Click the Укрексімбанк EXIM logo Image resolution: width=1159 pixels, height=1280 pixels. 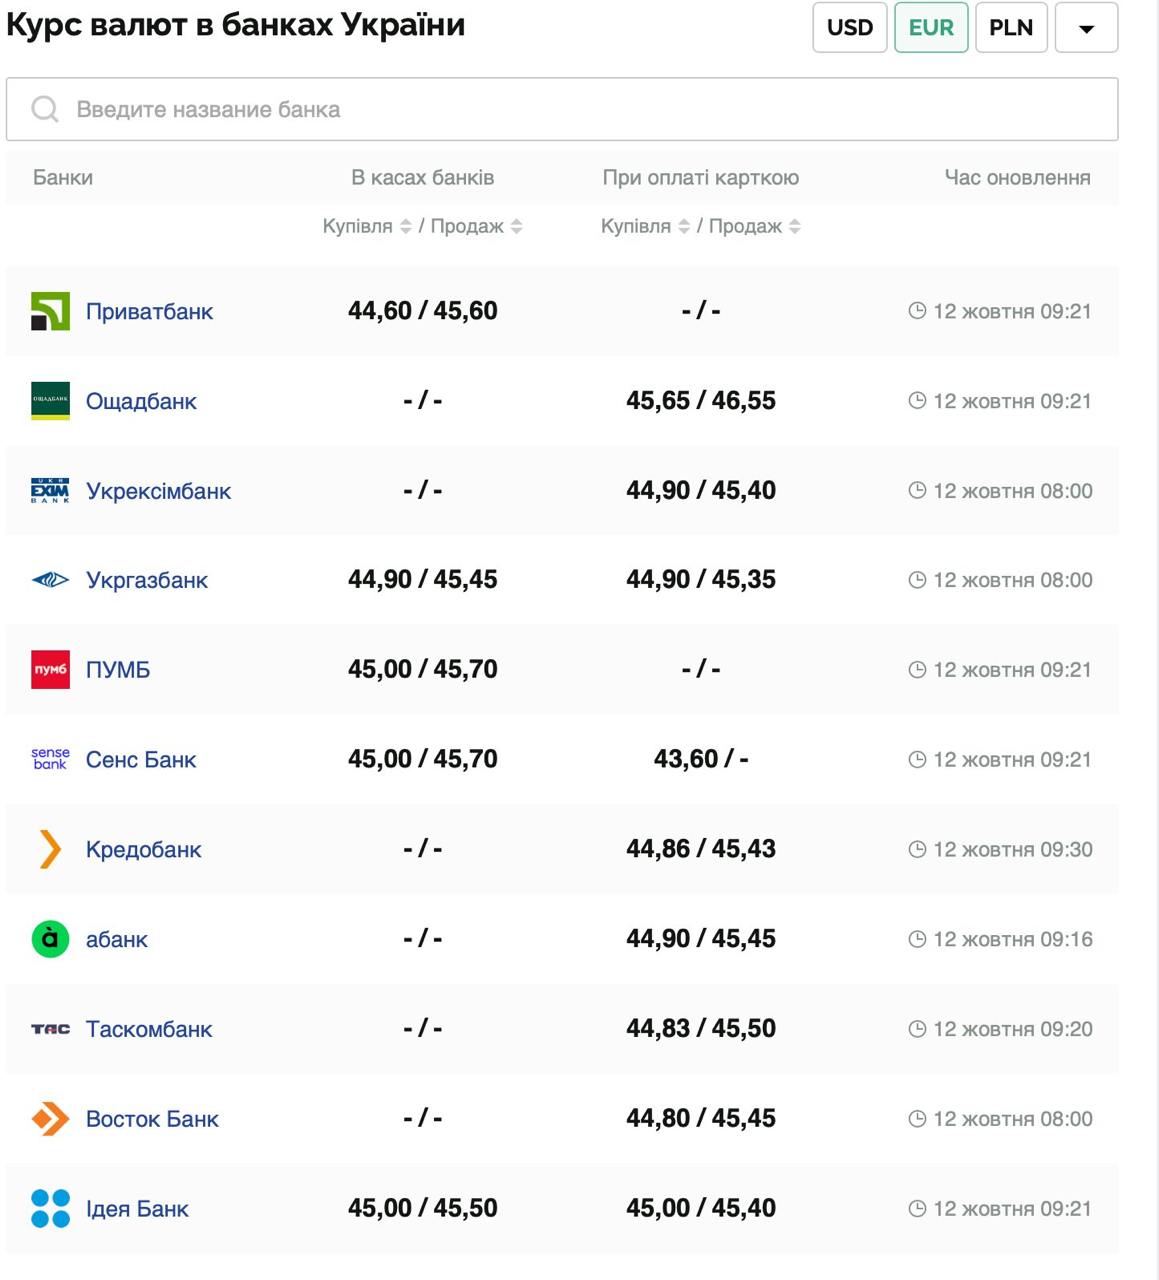[50, 490]
